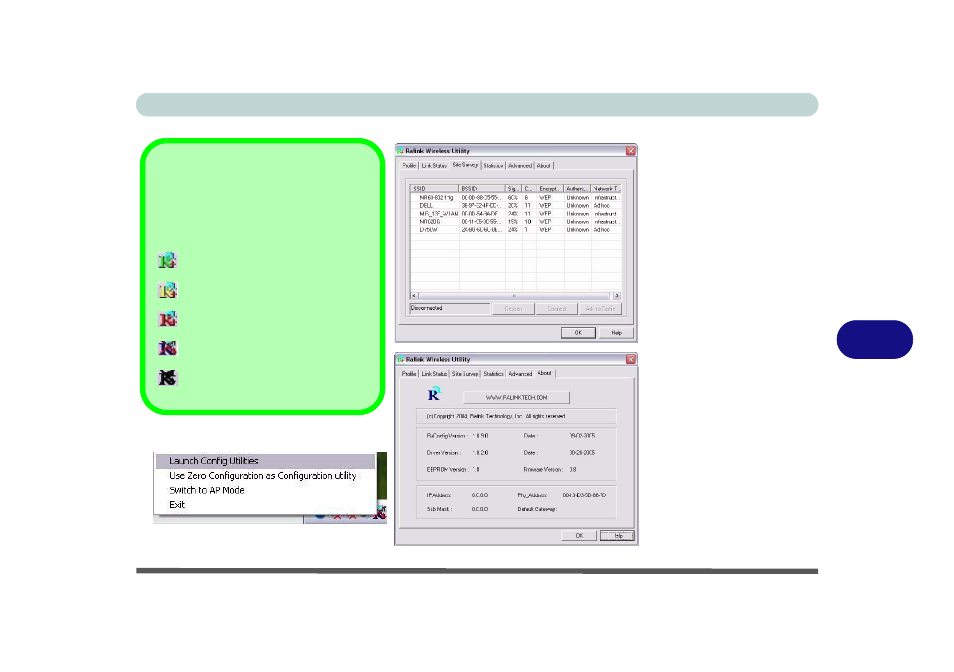
Task: Sort networks by the SSID column header
Action: pos(435,189)
